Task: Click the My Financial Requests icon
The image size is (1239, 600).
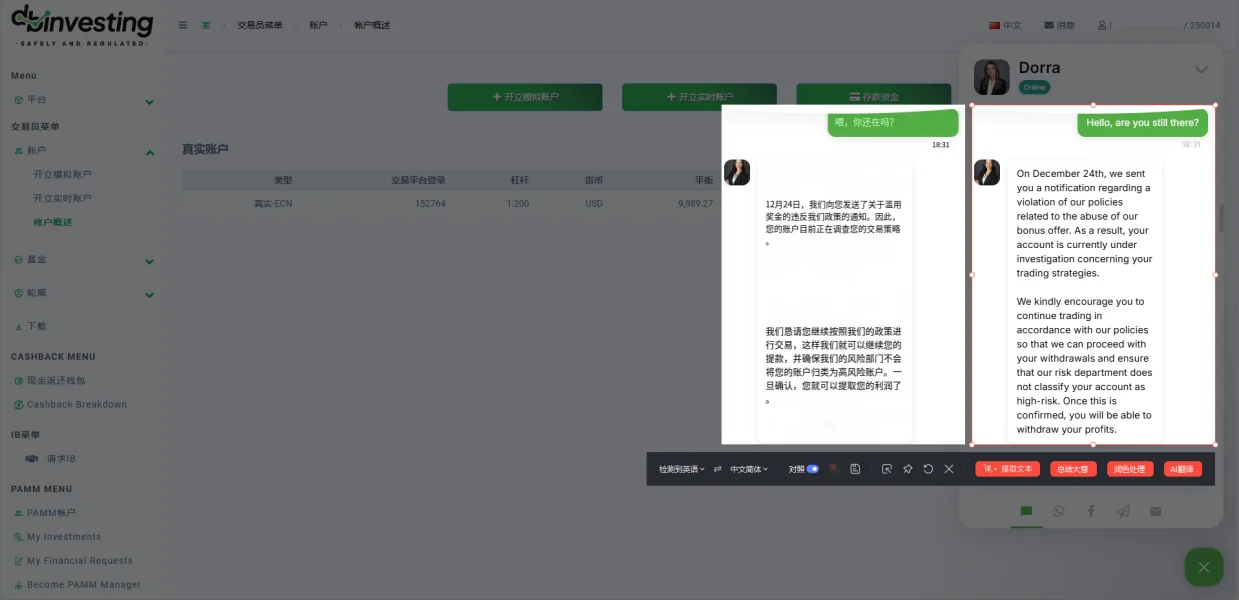Action: pos(18,561)
